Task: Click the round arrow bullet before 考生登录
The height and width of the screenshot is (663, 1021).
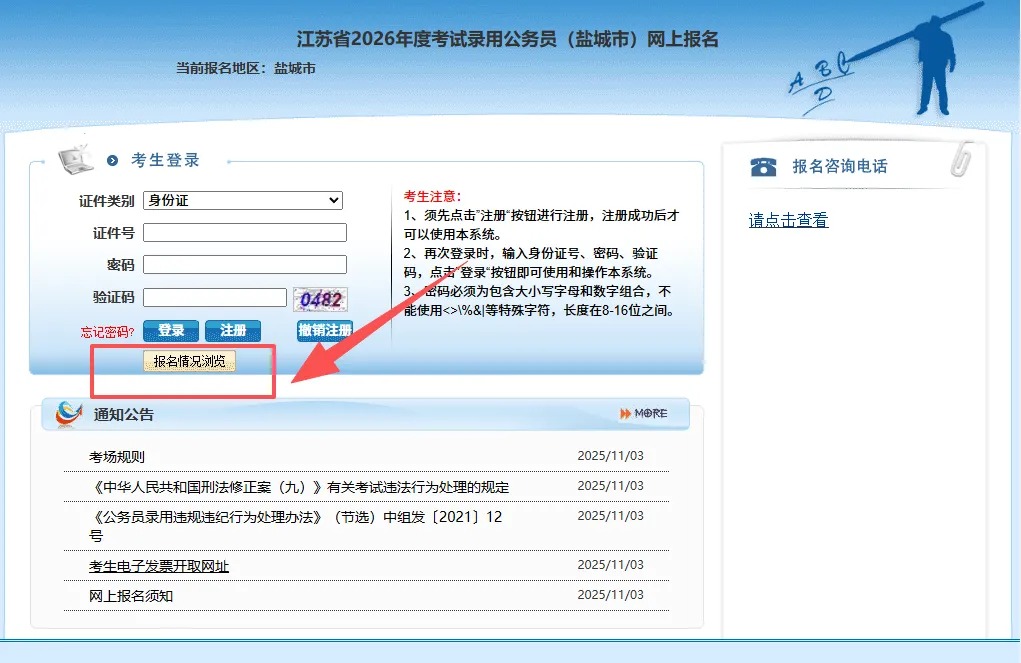Action: point(113,160)
